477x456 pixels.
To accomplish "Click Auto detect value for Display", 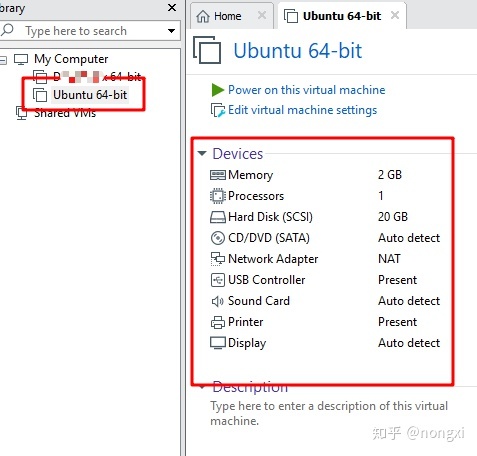I will [409, 343].
